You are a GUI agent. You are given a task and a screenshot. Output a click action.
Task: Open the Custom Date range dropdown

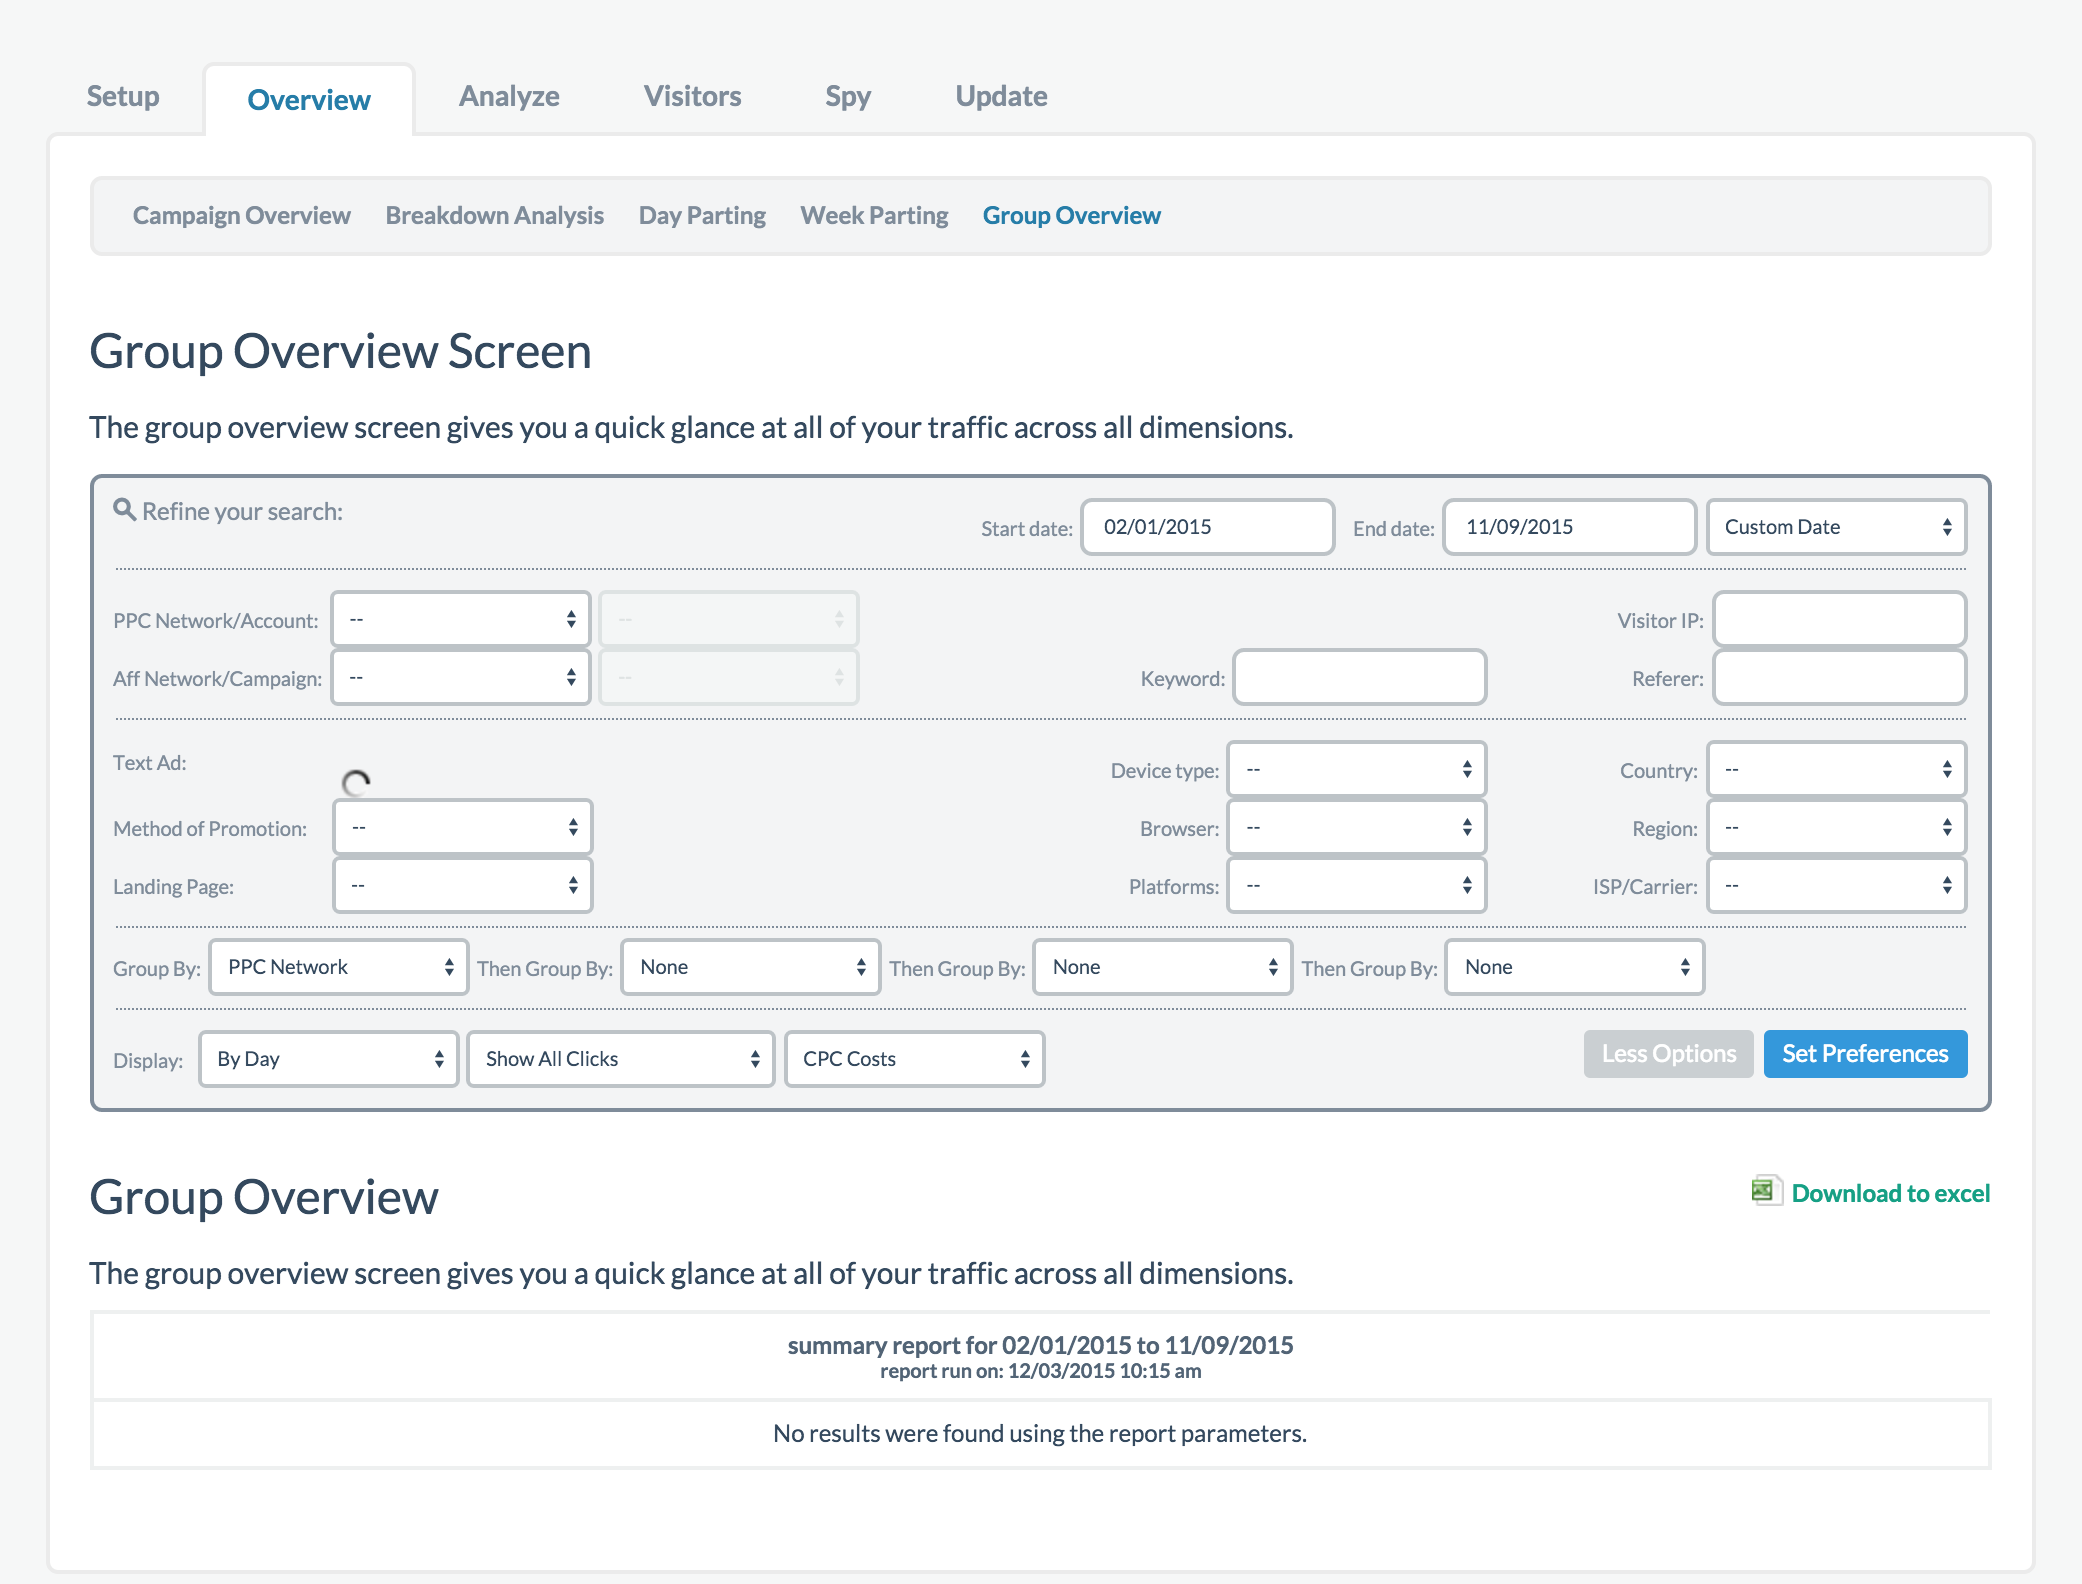(1836, 527)
